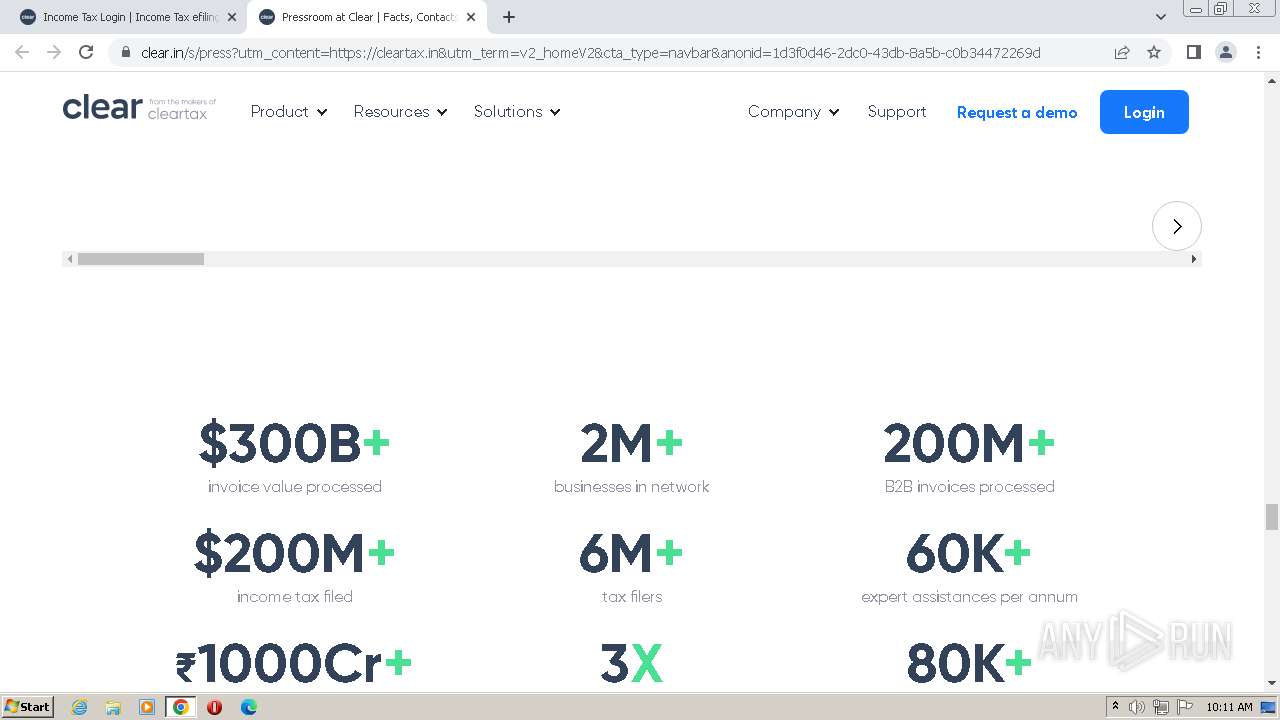Open the Support page

(897, 112)
